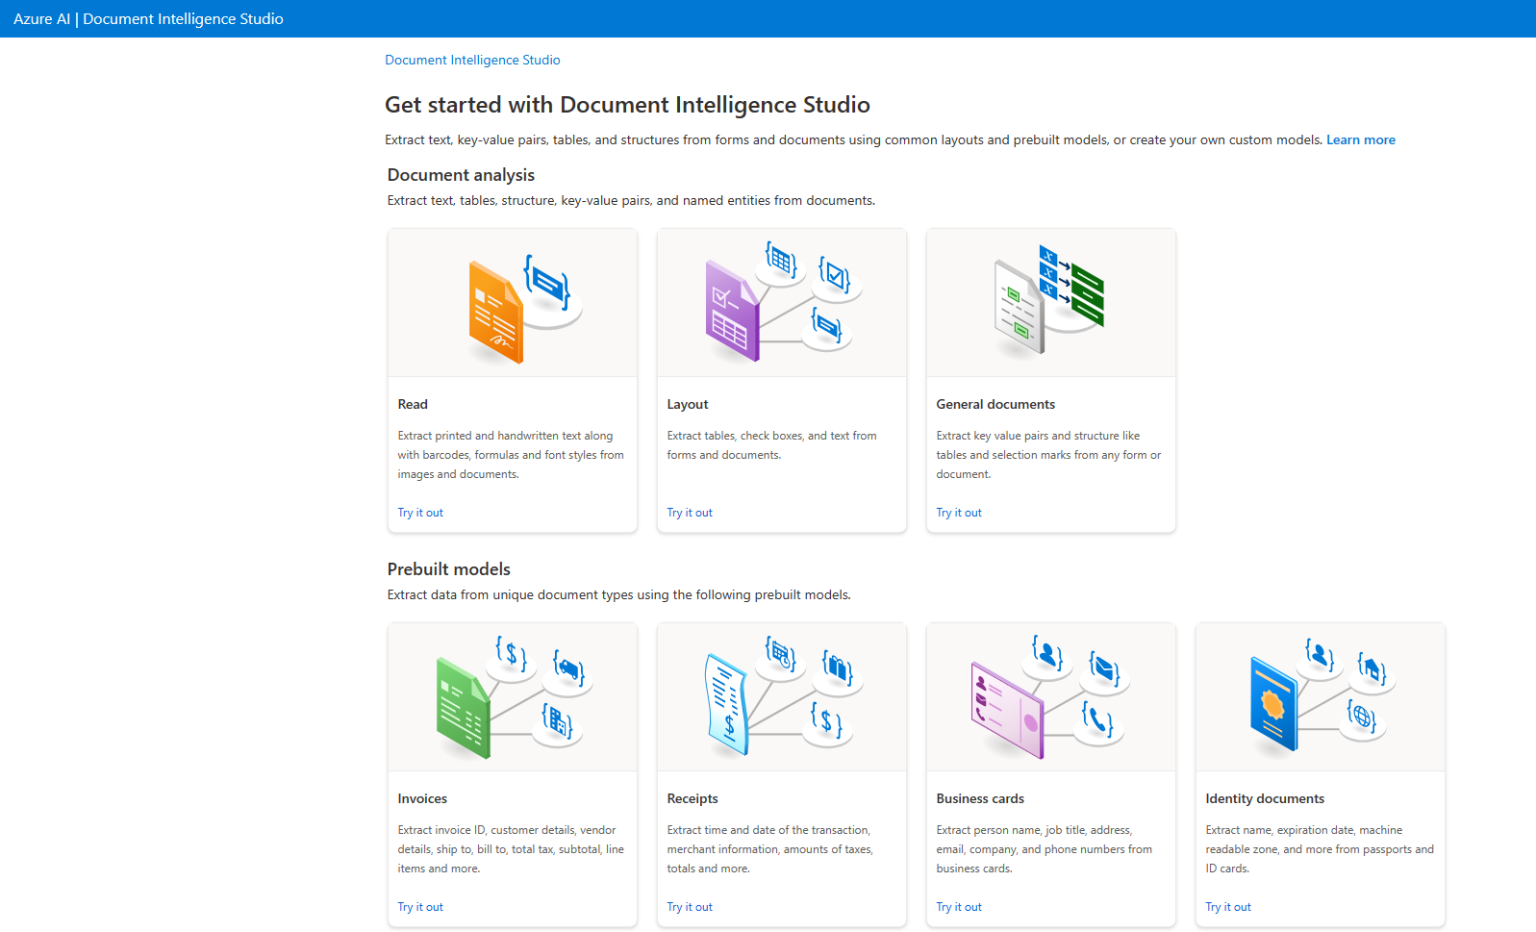1536x932 pixels.
Task: Click the Read model document icon
Action: (512, 305)
